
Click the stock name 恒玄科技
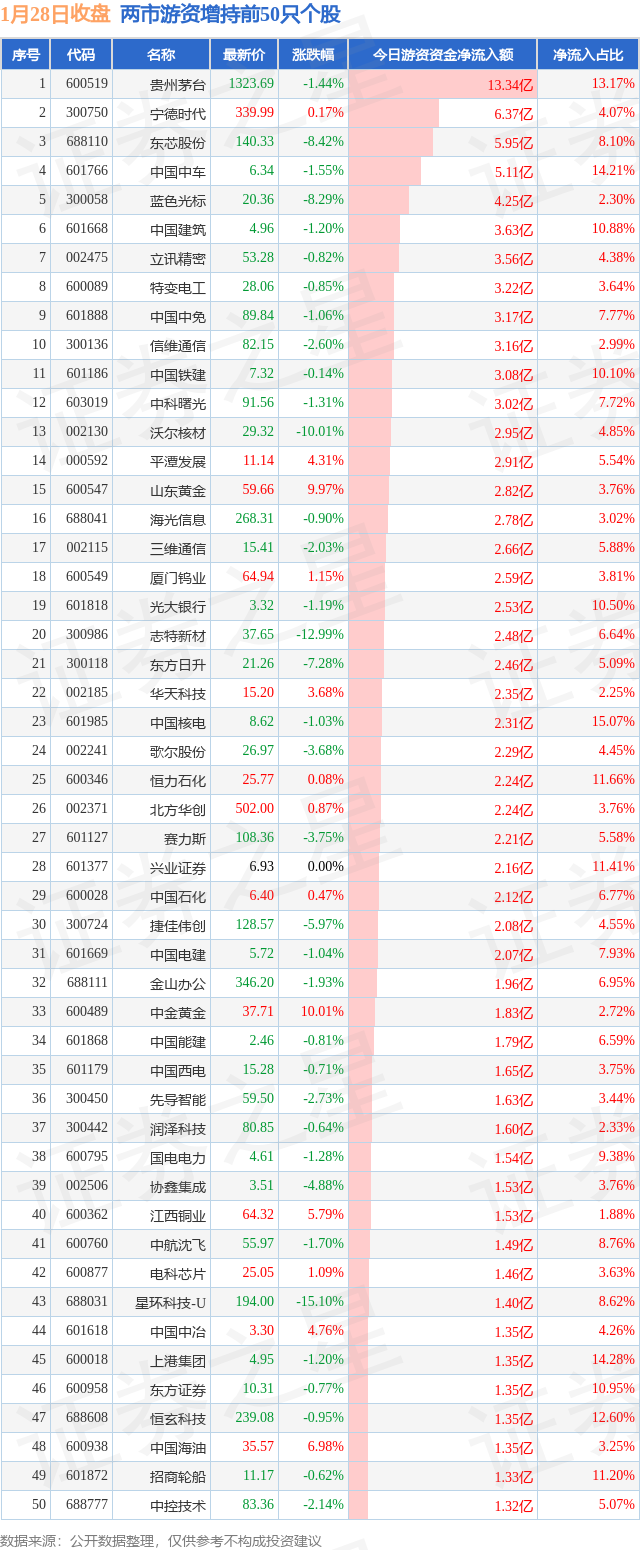[x=178, y=1419]
